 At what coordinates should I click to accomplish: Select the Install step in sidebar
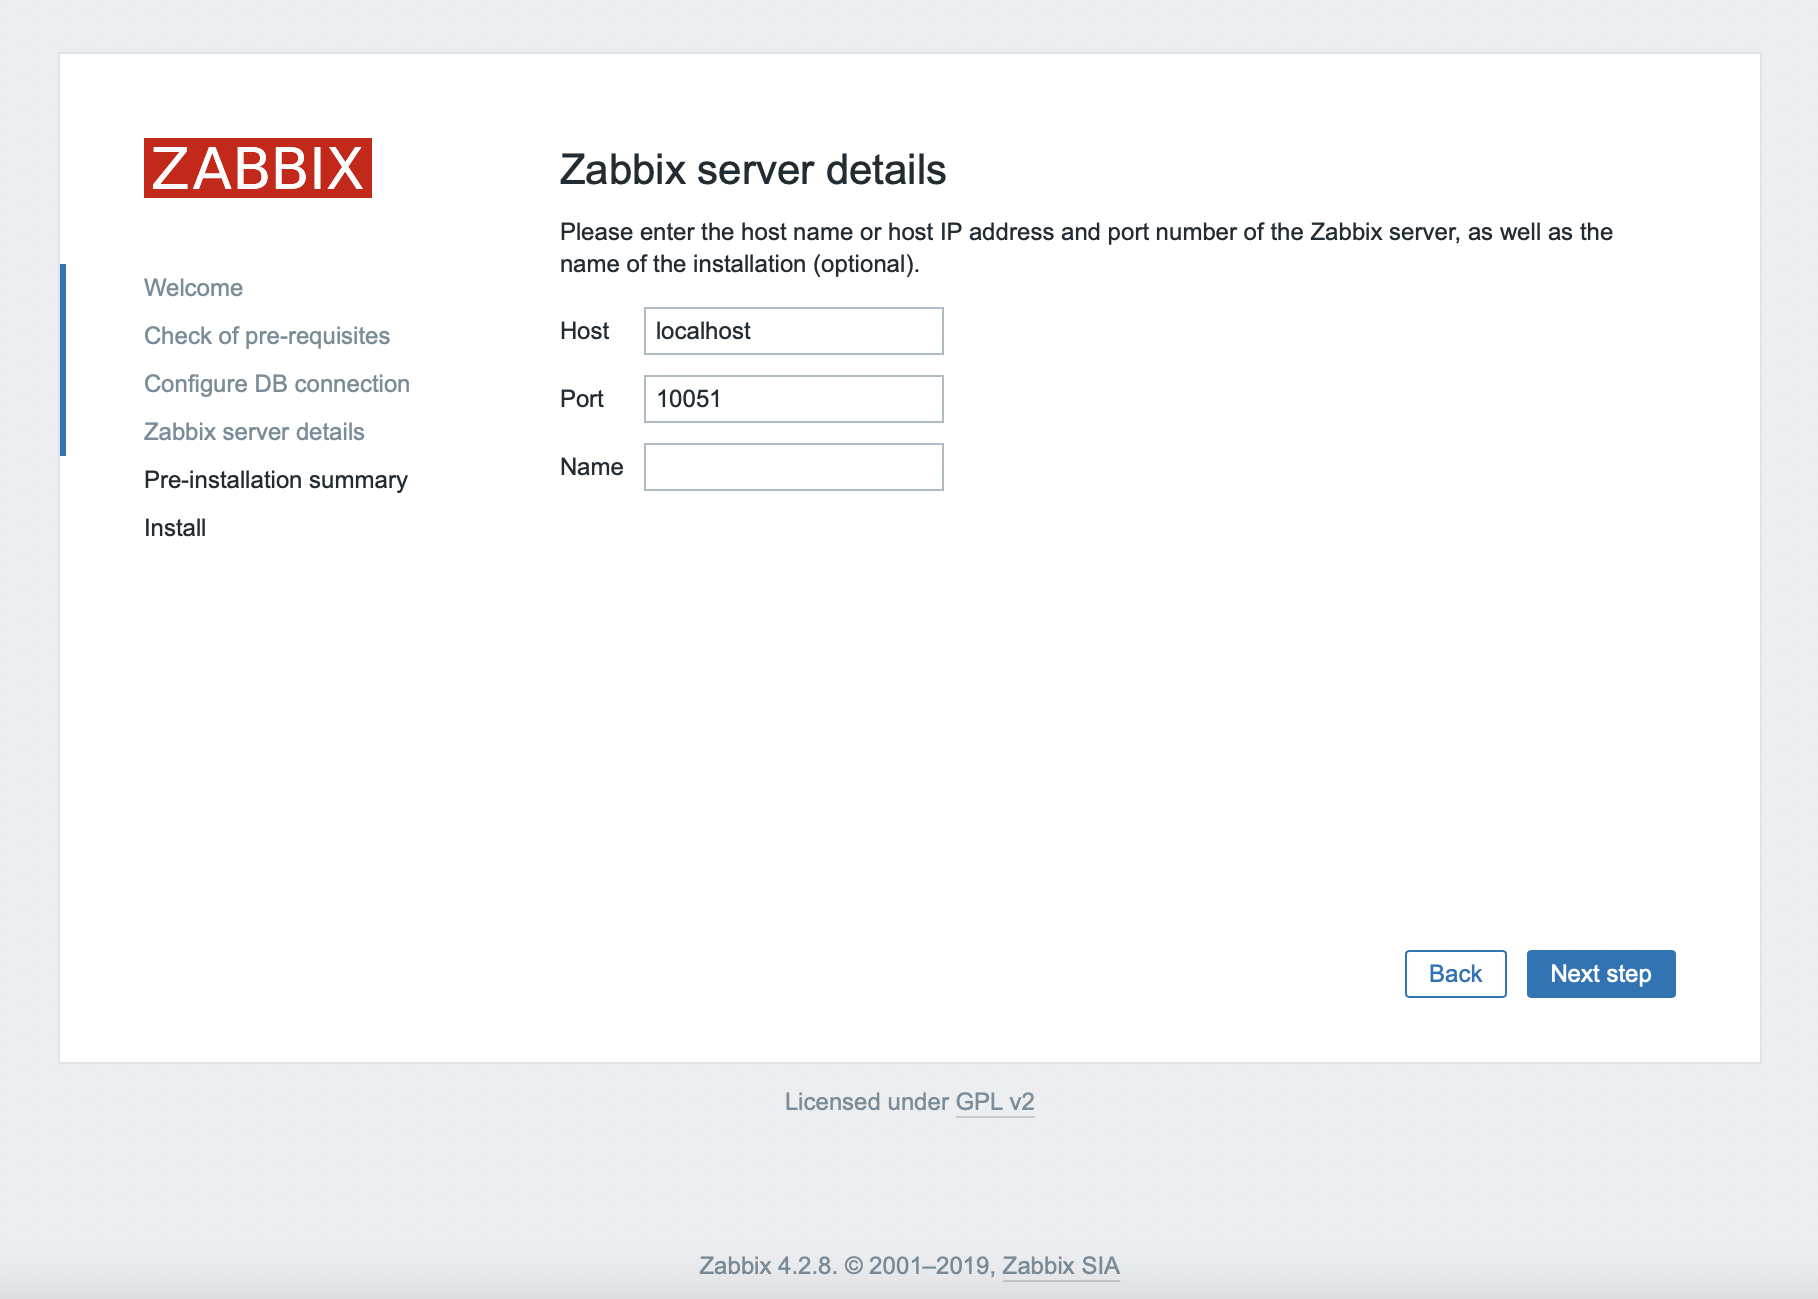tap(175, 528)
